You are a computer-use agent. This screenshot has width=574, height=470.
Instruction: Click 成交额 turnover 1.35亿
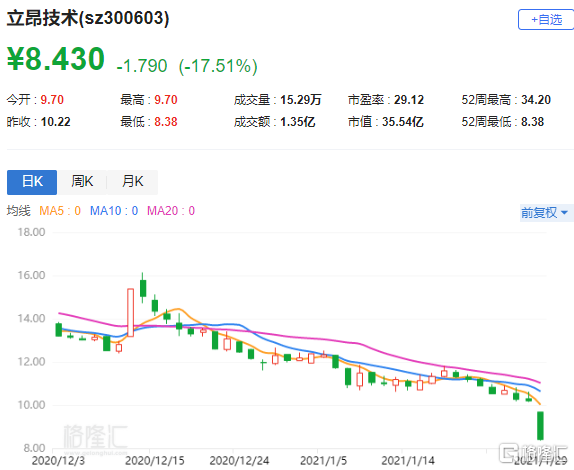point(298,122)
